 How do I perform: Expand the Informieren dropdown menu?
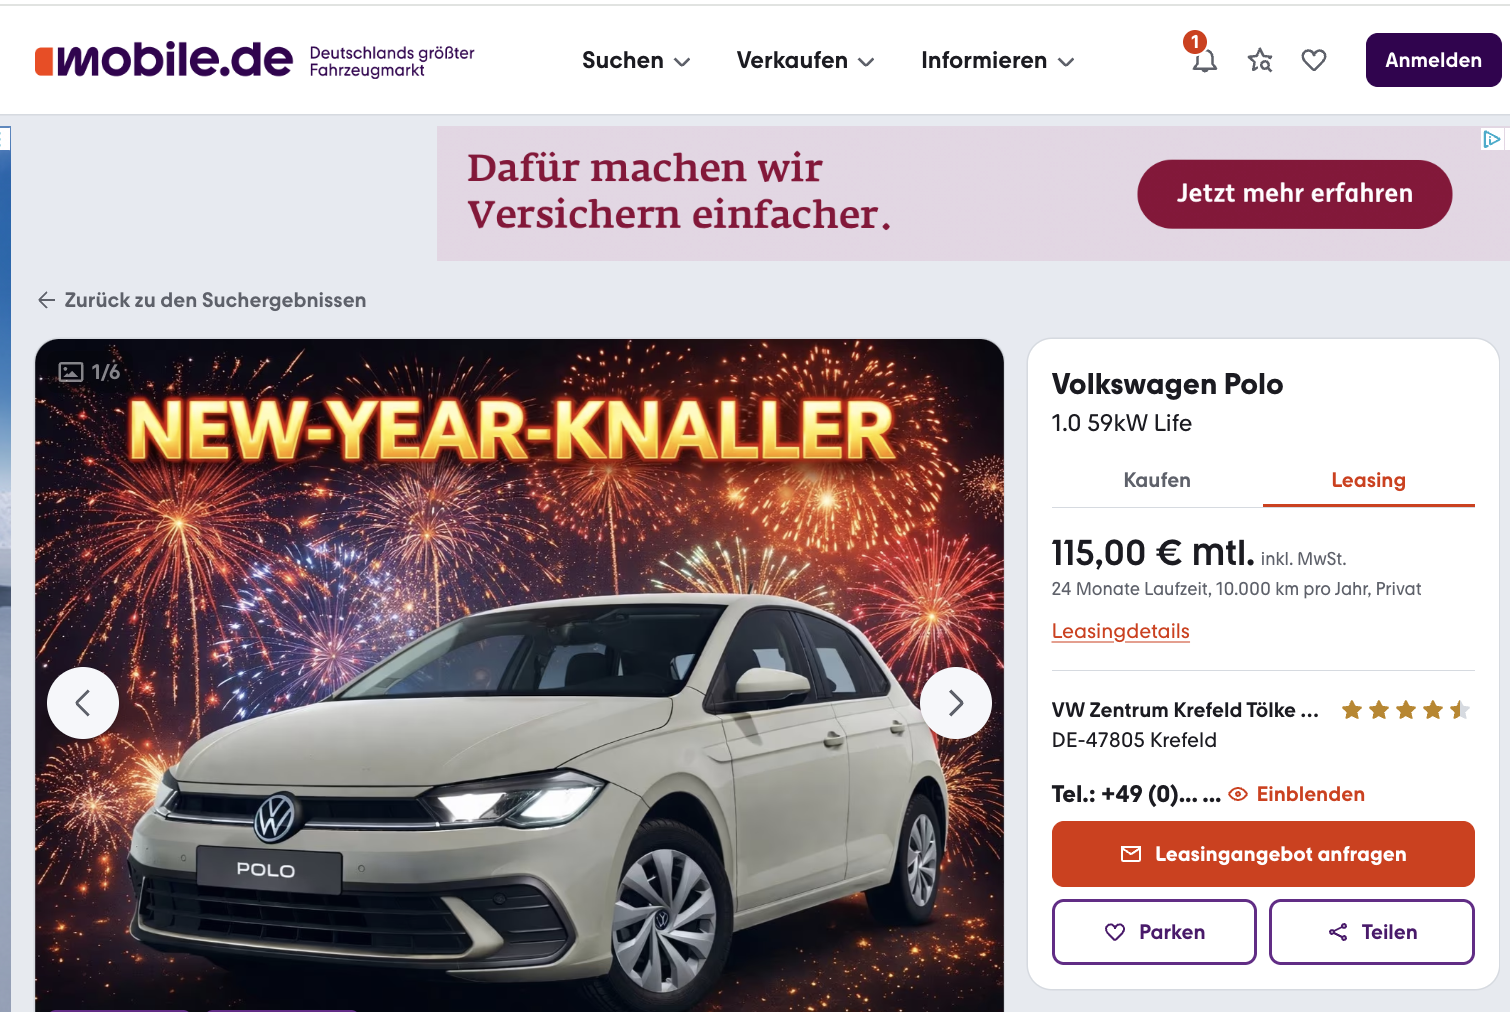click(x=998, y=60)
